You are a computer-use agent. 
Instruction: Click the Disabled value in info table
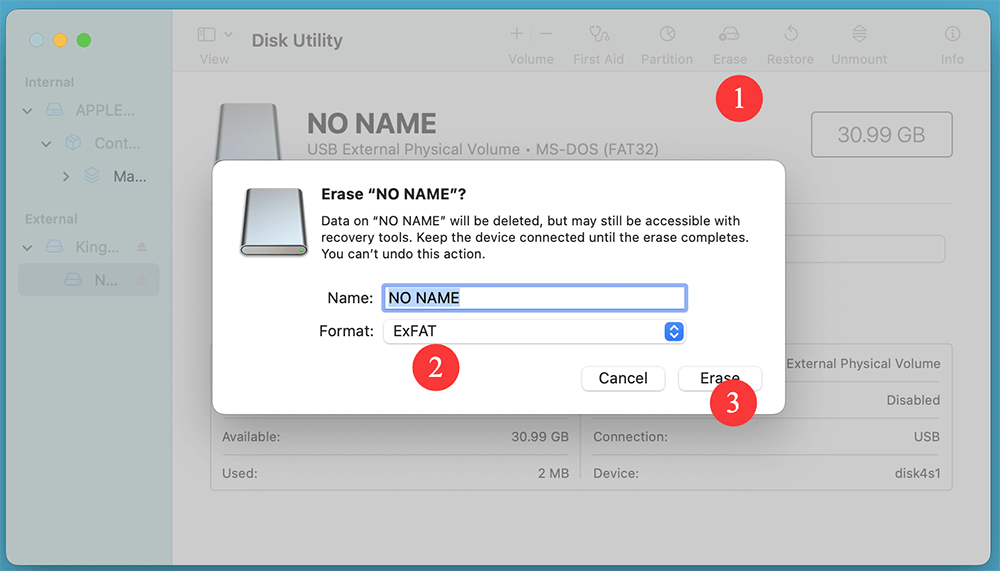[913, 400]
